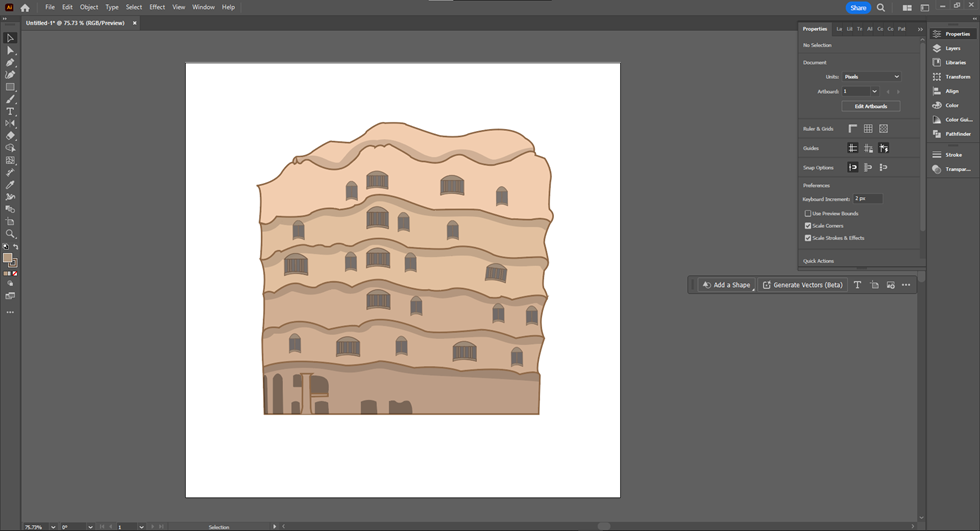Screen dimensions: 980x531
Task: Select the Eraser tool
Action: click(x=10, y=136)
